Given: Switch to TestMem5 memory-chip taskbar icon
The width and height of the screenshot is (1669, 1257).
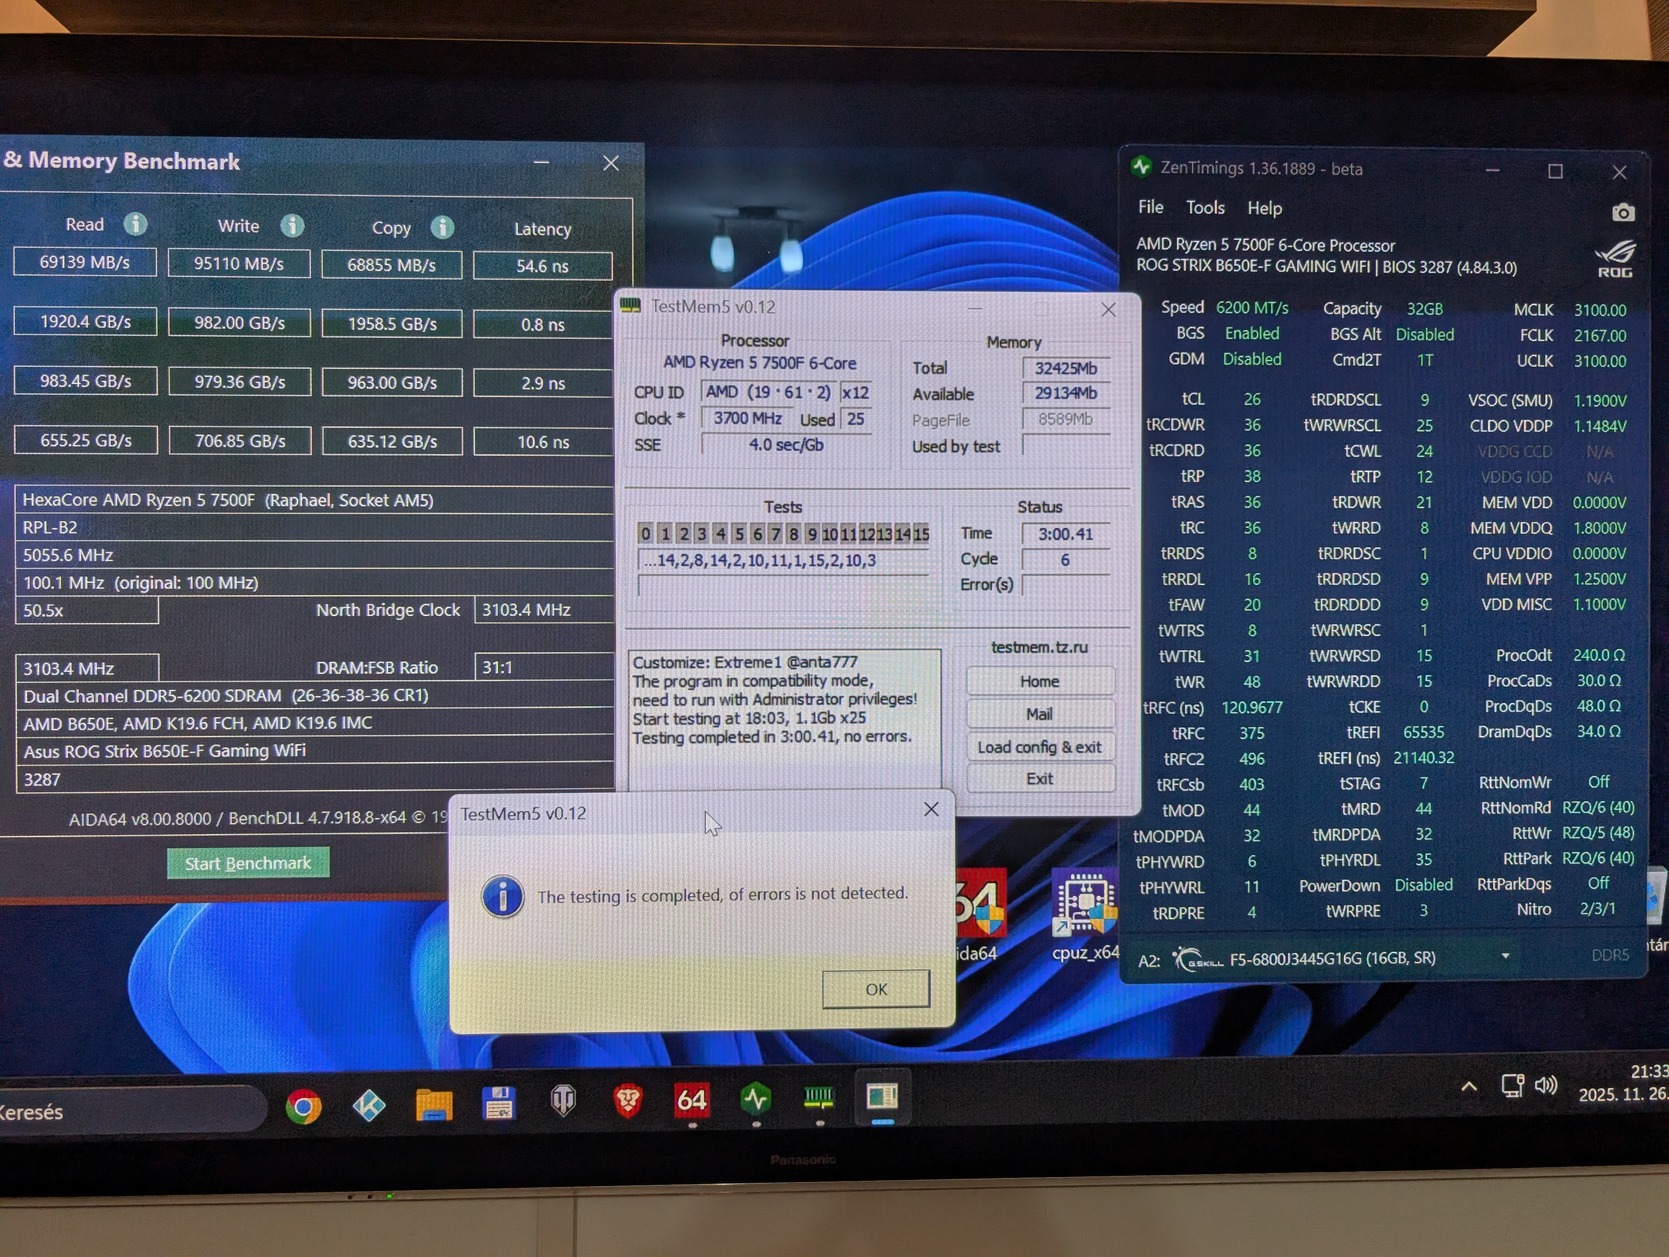Looking at the screenshot, I should [x=819, y=1098].
